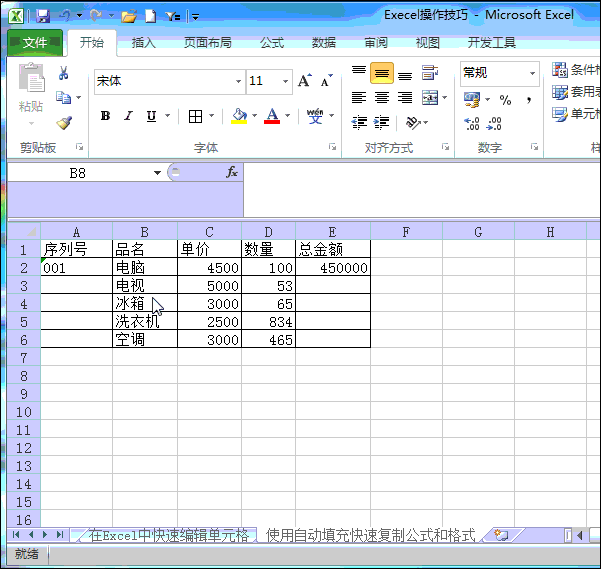The height and width of the screenshot is (569, 601).
Task: Switch to 数据 Data tab
Action: [324, 43]
